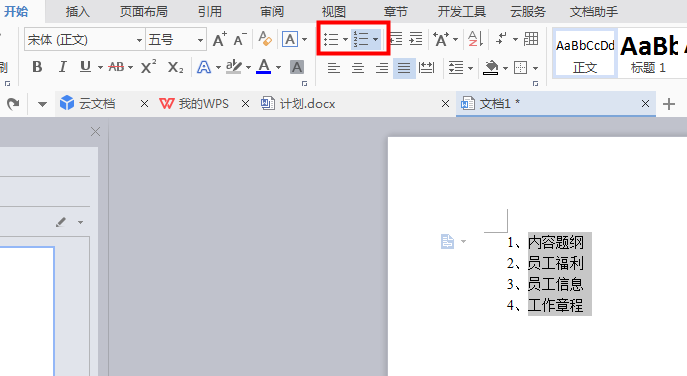Add new document tab with plus
The height and width of the screenshot is (376, 687).
(x=669, y=104)
